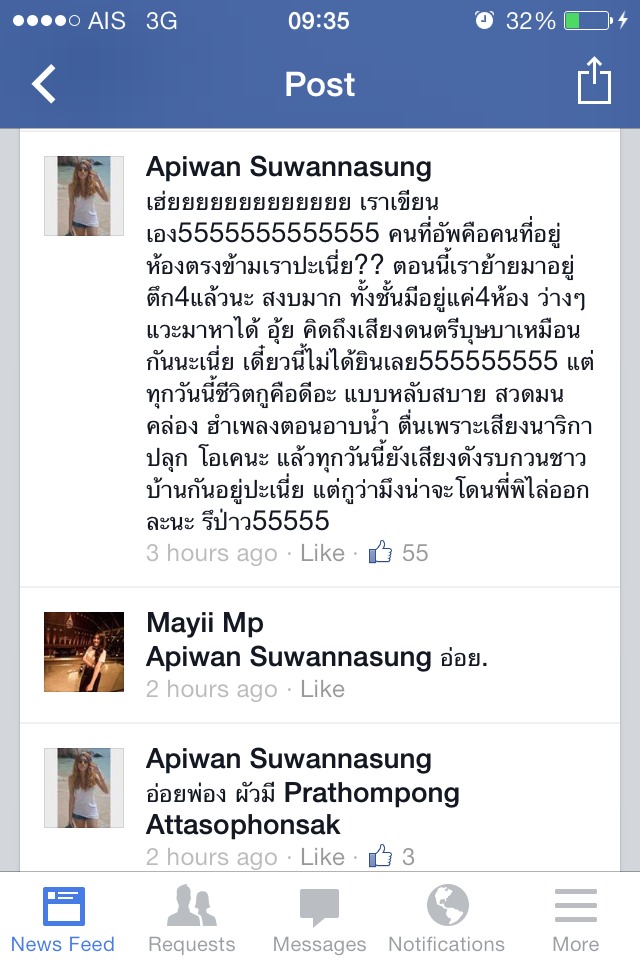This screenshot has width=640, height=960.
Task: Open Notifications globe icon
Action: (447, 905)
